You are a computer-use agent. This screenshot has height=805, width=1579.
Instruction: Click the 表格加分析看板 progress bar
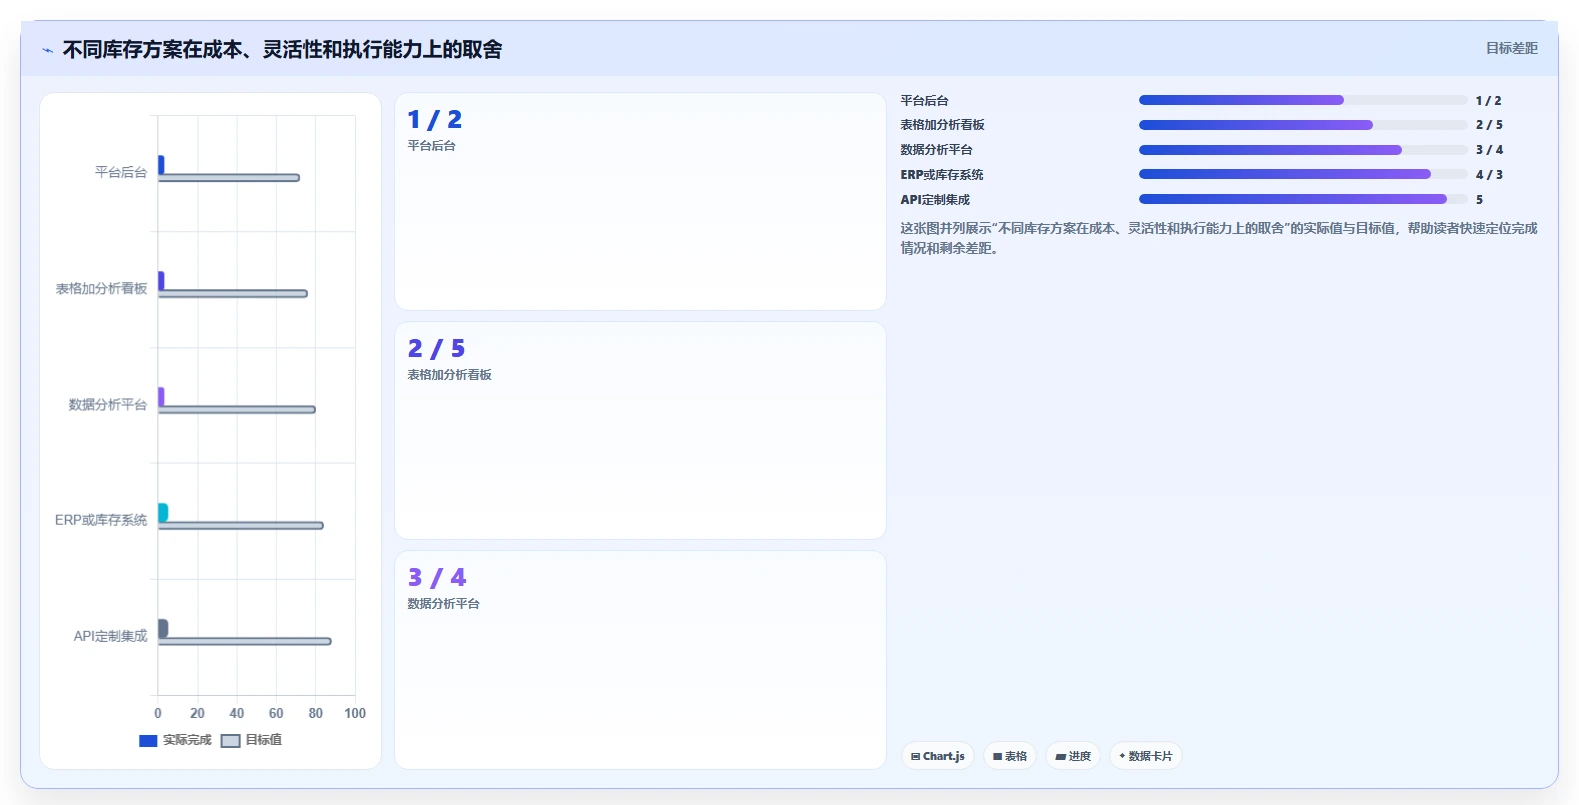1303,125
